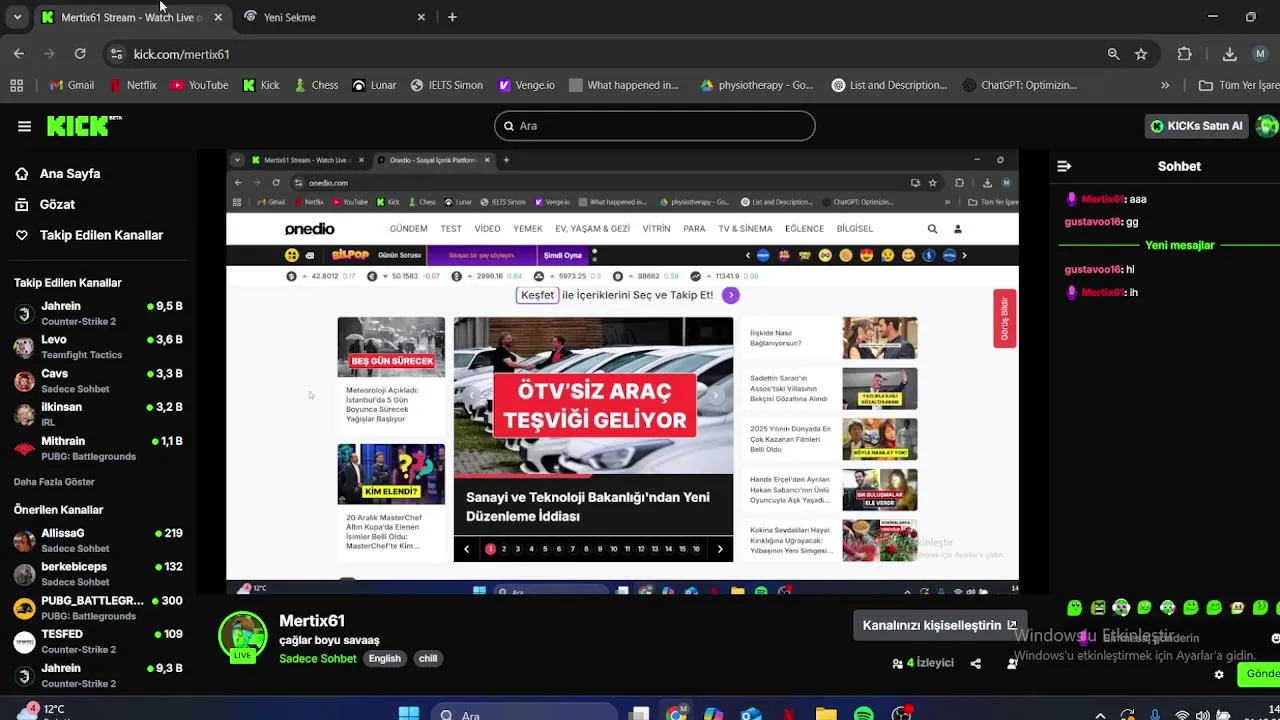Click the chill tag

pyautogui.click(x=428, y=658)
